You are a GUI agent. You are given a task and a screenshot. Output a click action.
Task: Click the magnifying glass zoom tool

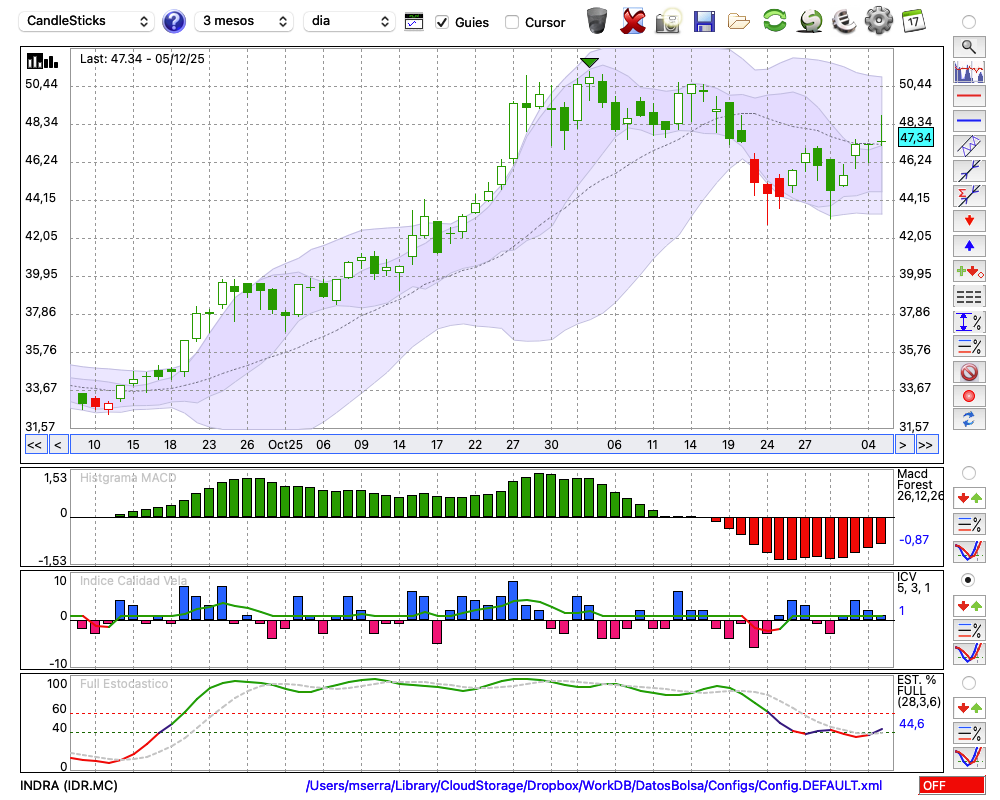click(x=968, y=46)
